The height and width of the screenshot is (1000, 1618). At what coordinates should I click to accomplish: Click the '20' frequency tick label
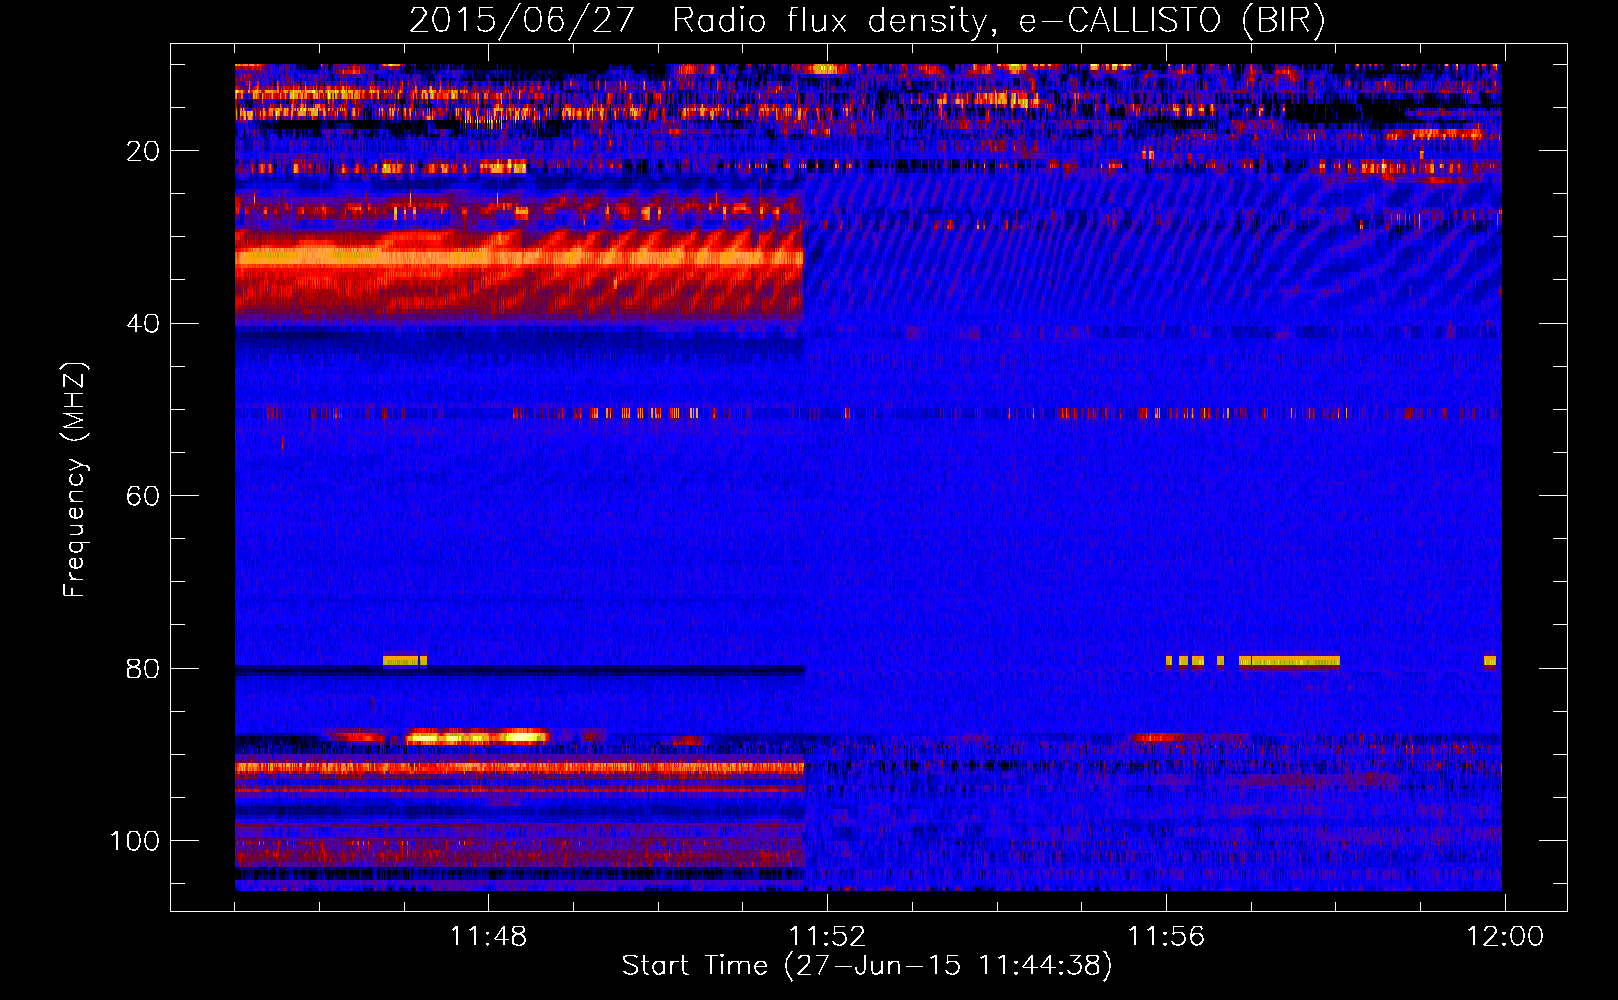tap(143, 151)
